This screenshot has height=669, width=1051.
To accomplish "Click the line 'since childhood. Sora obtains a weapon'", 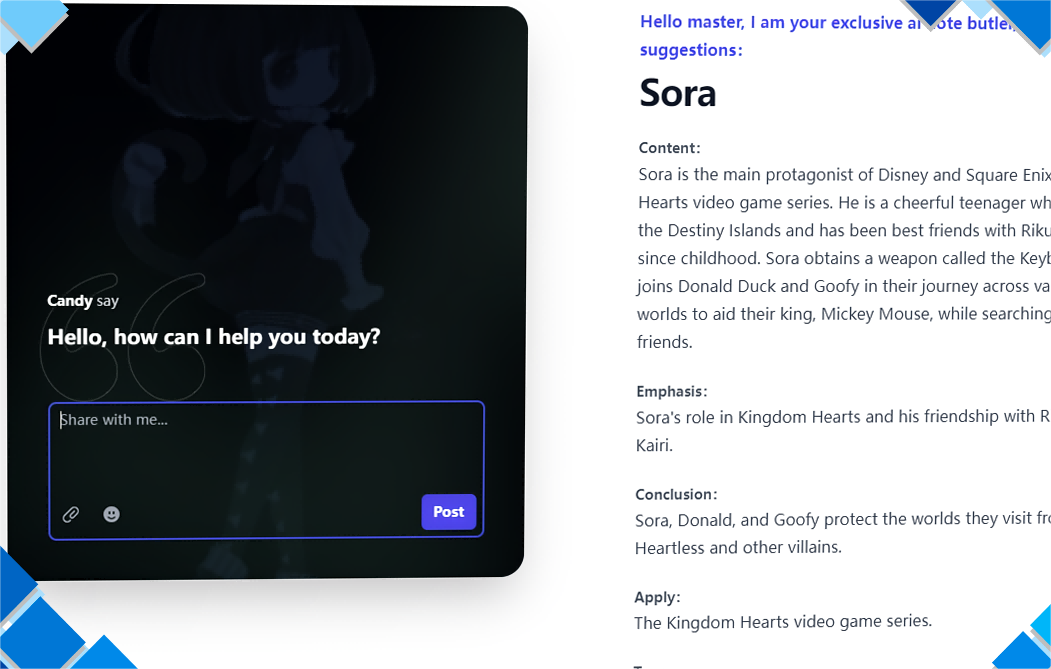I will (x=844, y=258).
